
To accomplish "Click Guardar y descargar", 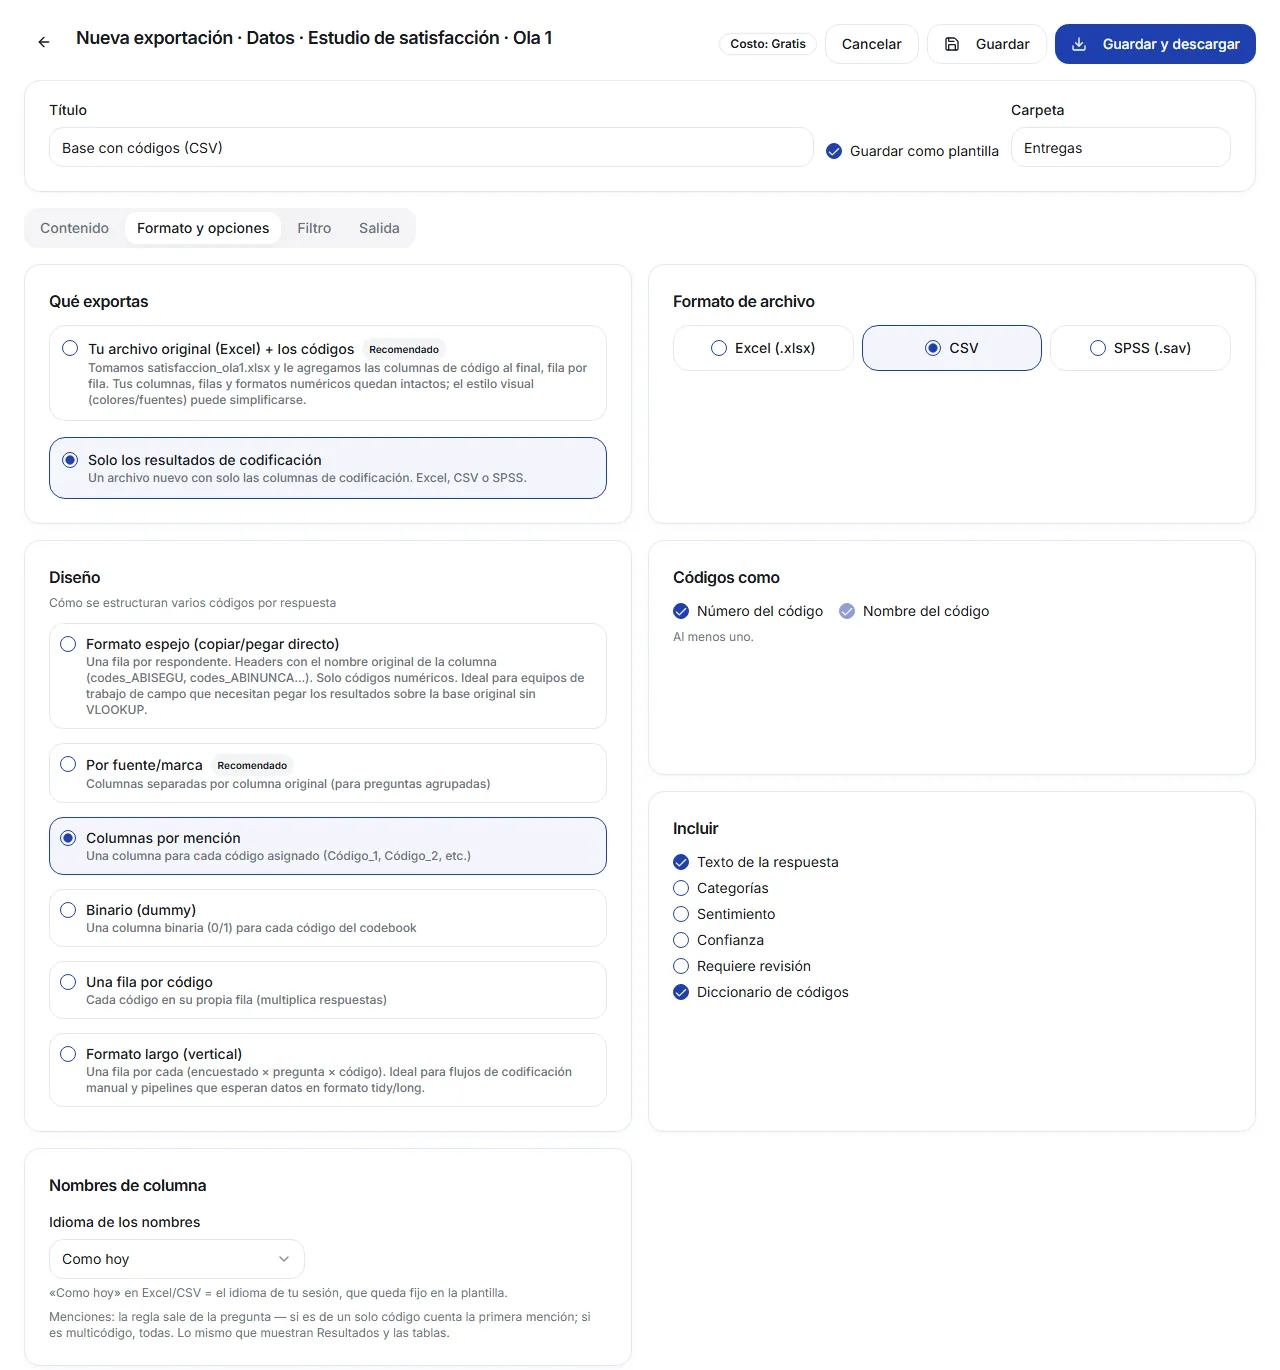I will [x=1155, y=44].
